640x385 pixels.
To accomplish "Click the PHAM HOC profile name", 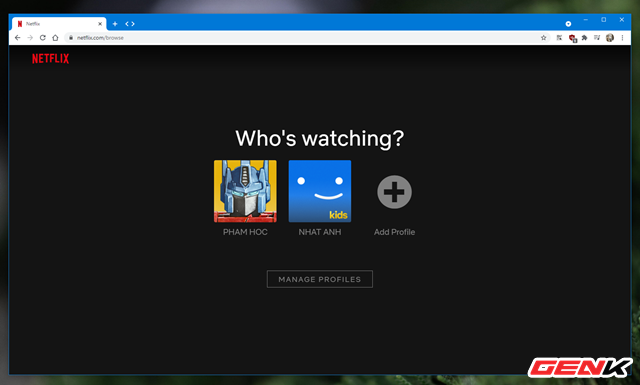I will 245,232.
